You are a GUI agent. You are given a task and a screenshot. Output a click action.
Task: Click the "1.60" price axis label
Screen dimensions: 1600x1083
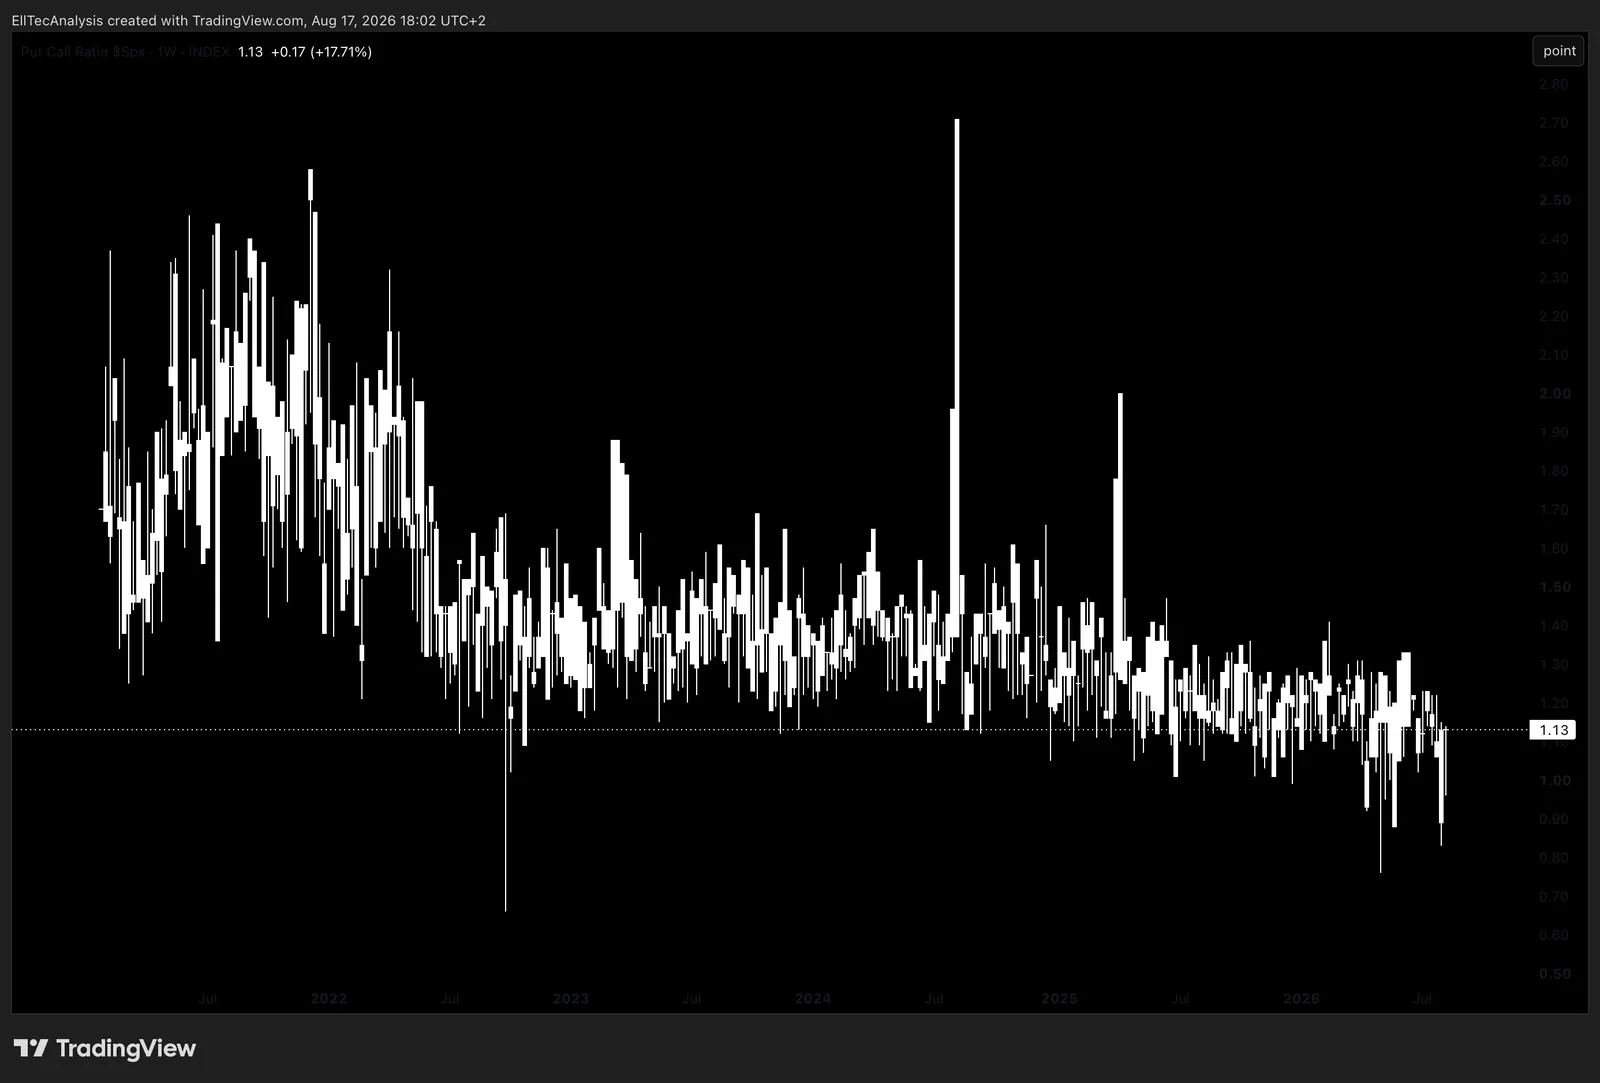1554,549
